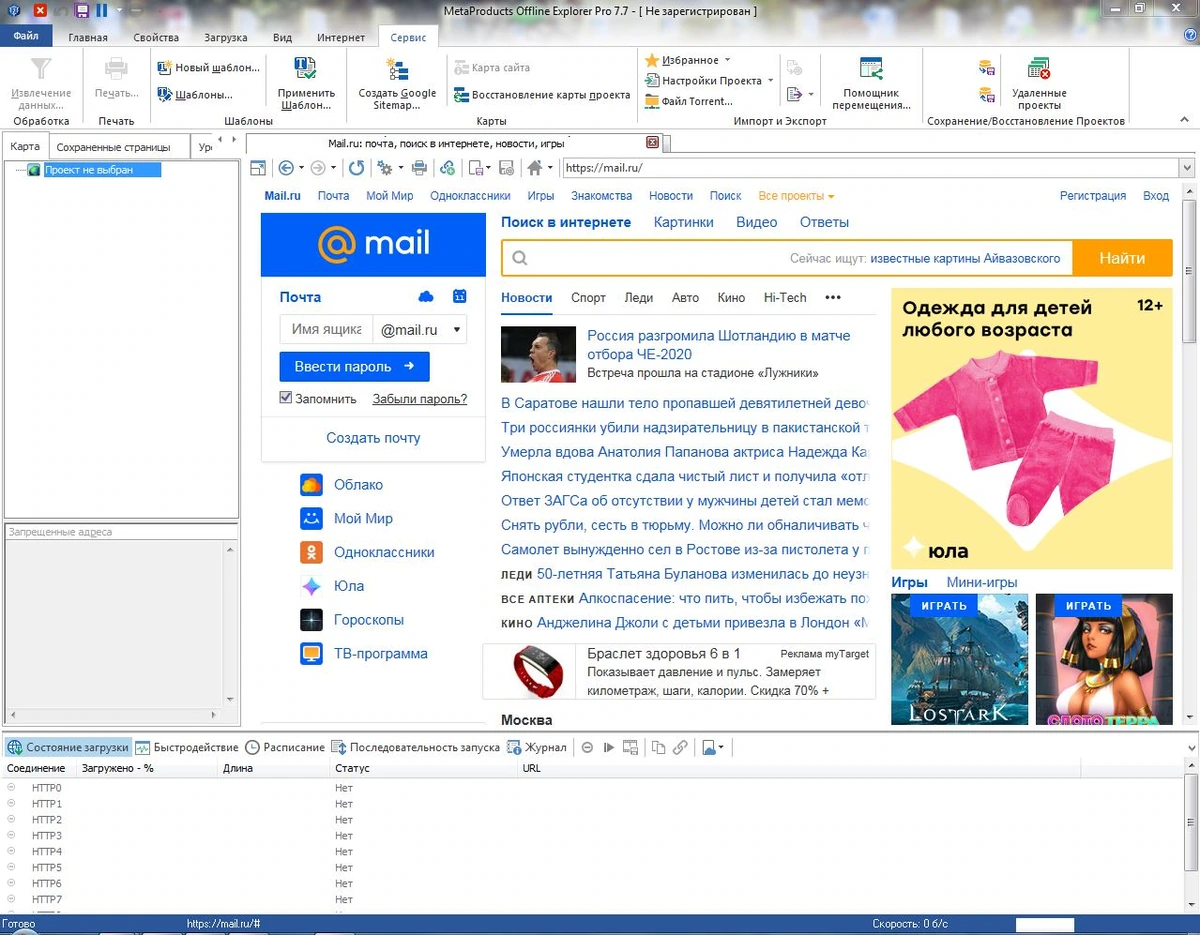The image size is (1200, 935).
Task: Click the Создать почту link
Action: coord(373,438)
